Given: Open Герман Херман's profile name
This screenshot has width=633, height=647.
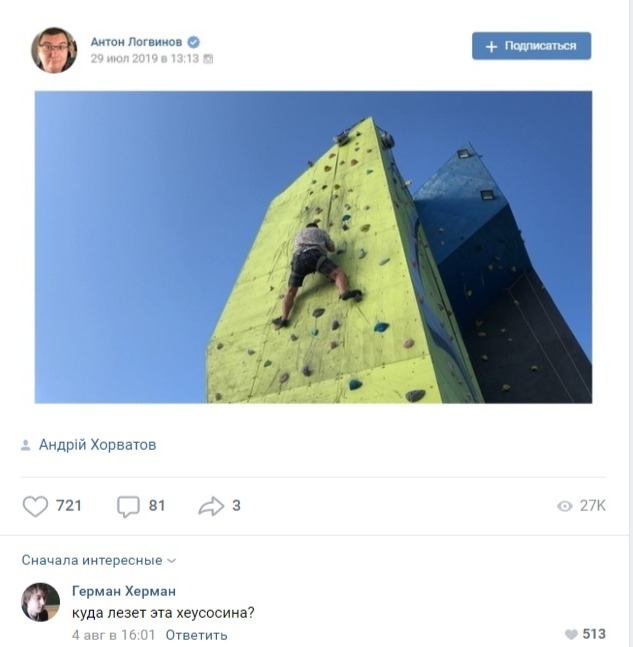Looking at the screenshot, I should click(x=124, y=591).
